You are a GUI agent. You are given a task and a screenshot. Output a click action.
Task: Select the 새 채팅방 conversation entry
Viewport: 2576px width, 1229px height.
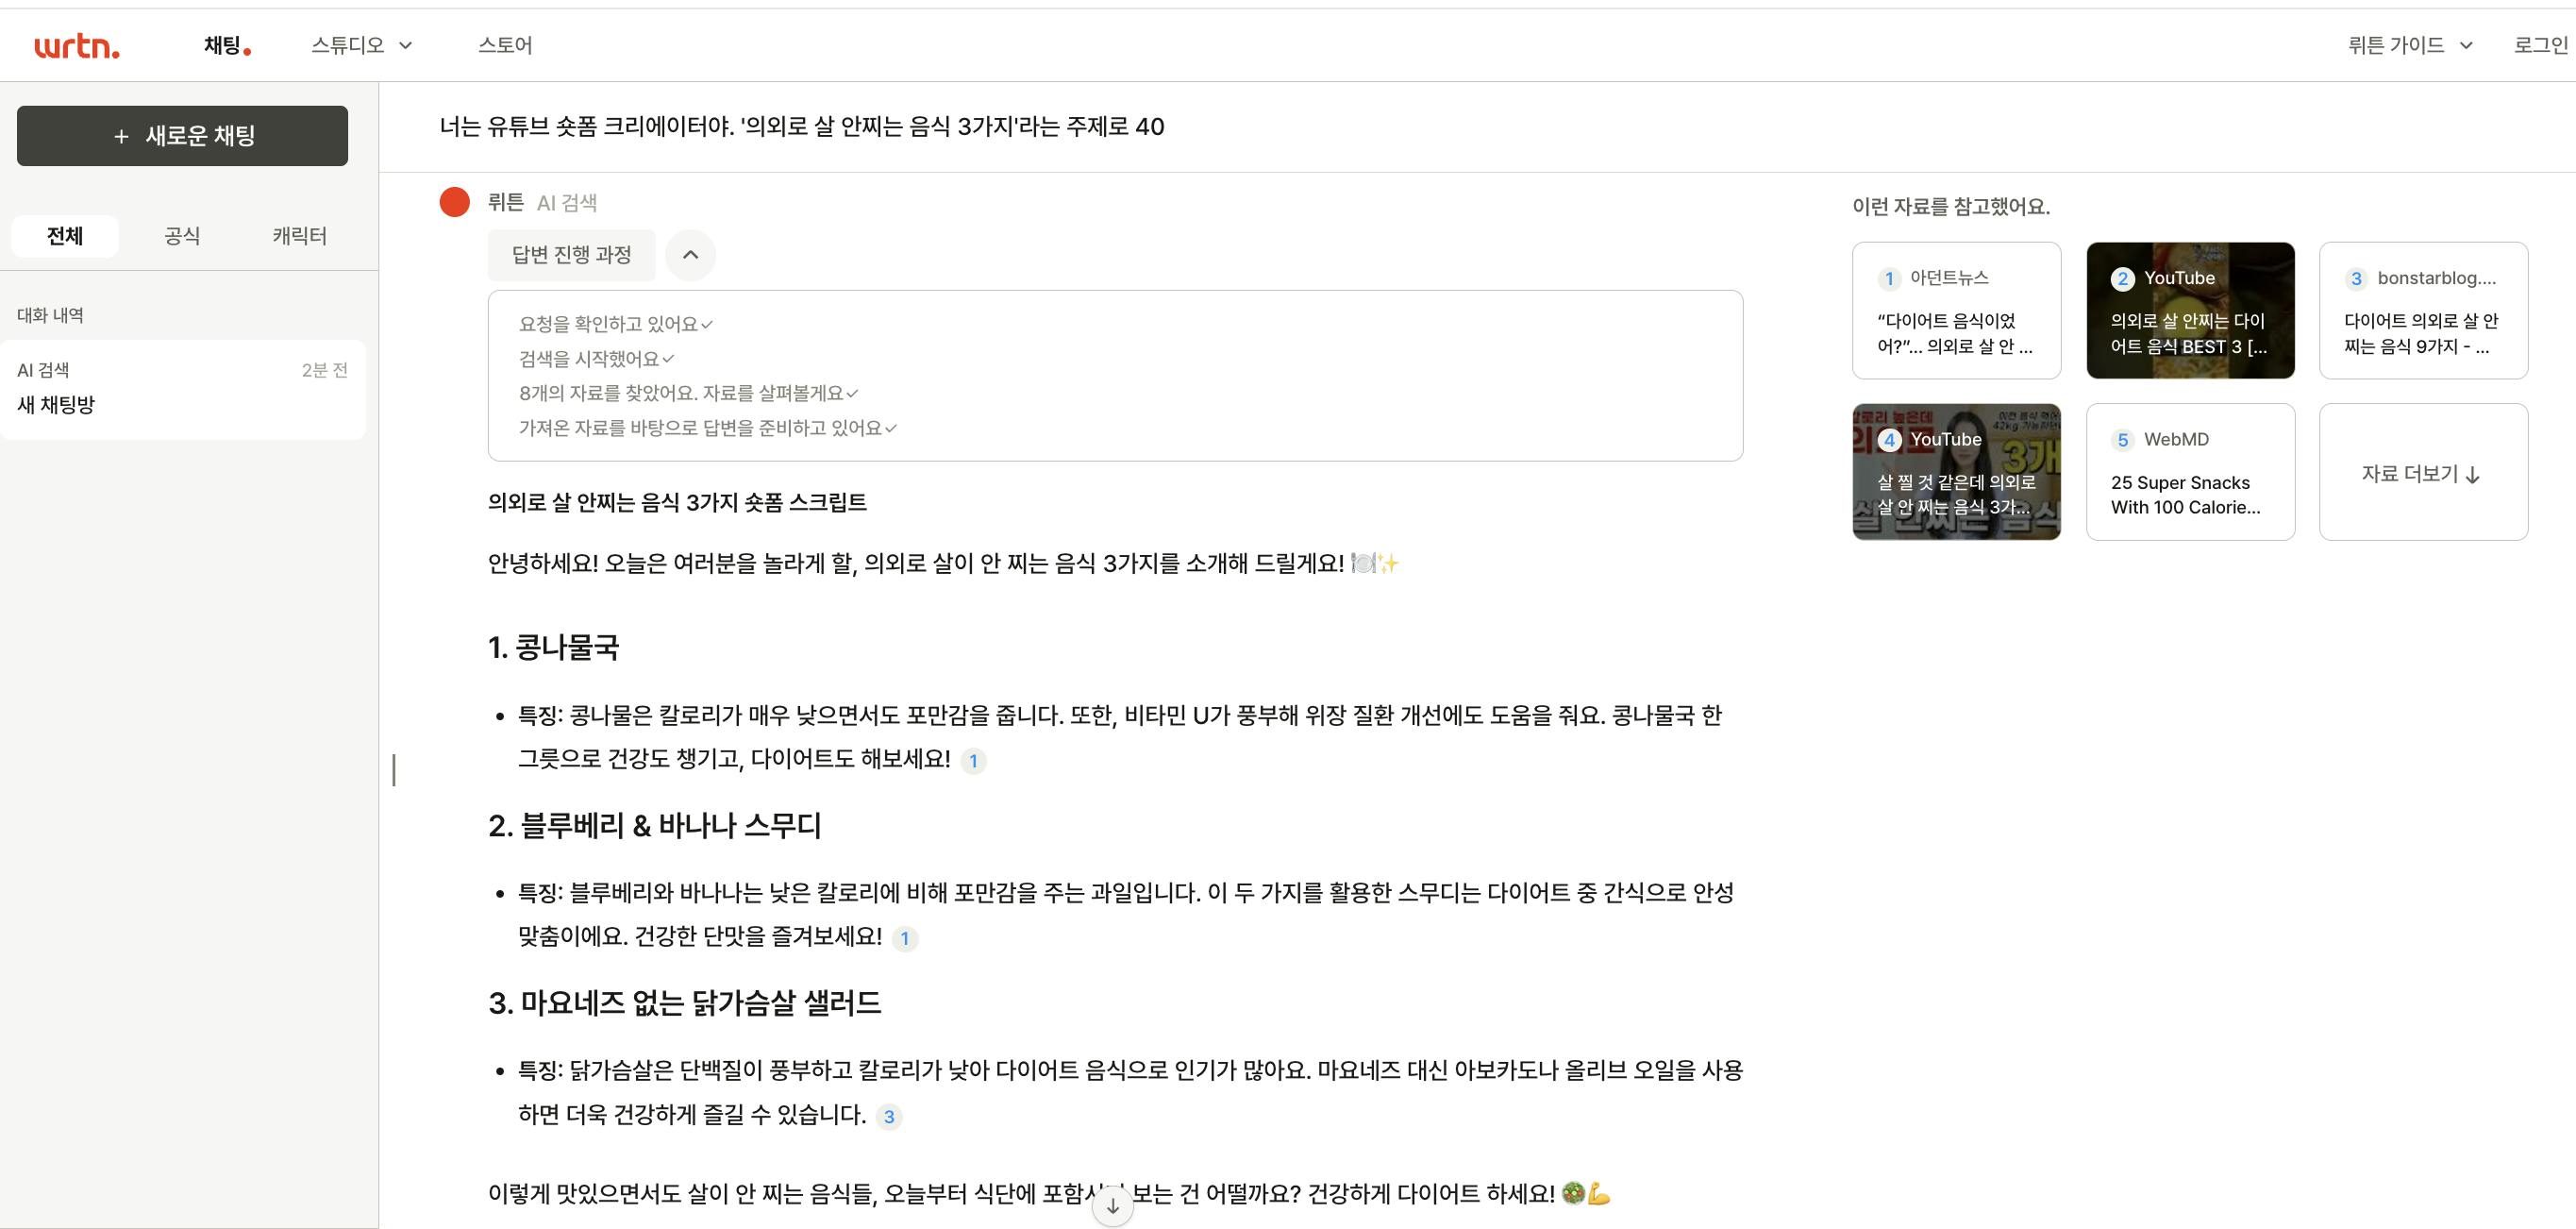[x=183, y=389]
